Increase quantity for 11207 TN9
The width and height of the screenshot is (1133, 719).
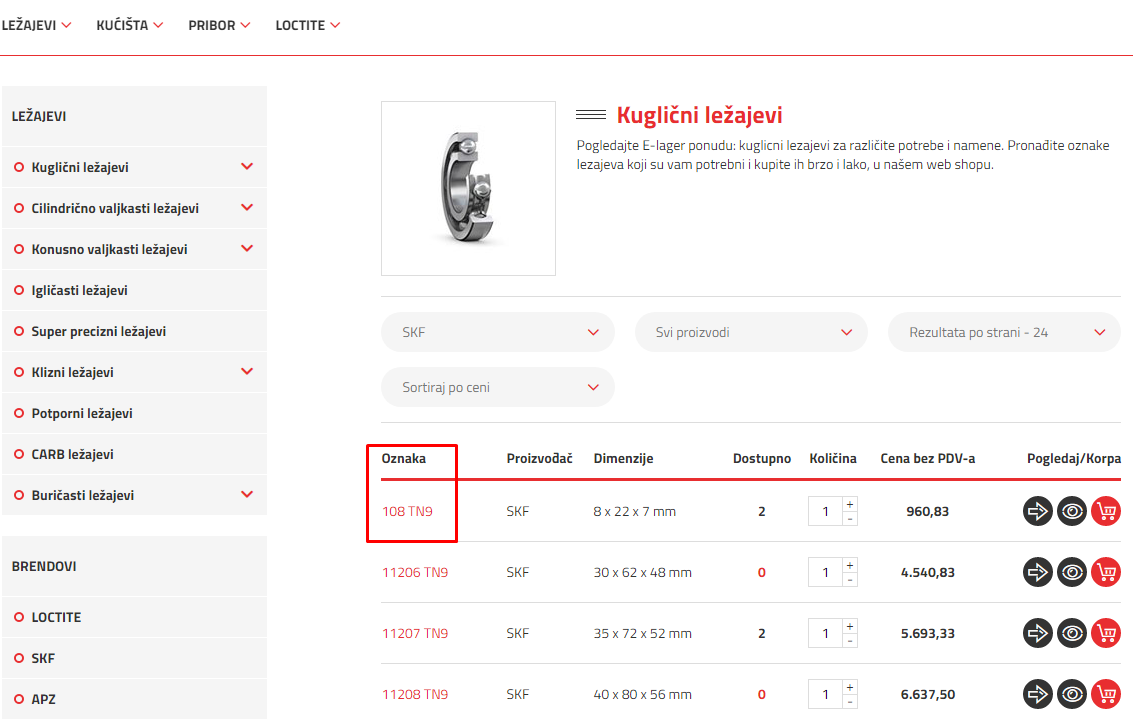[x=850, y=626]
